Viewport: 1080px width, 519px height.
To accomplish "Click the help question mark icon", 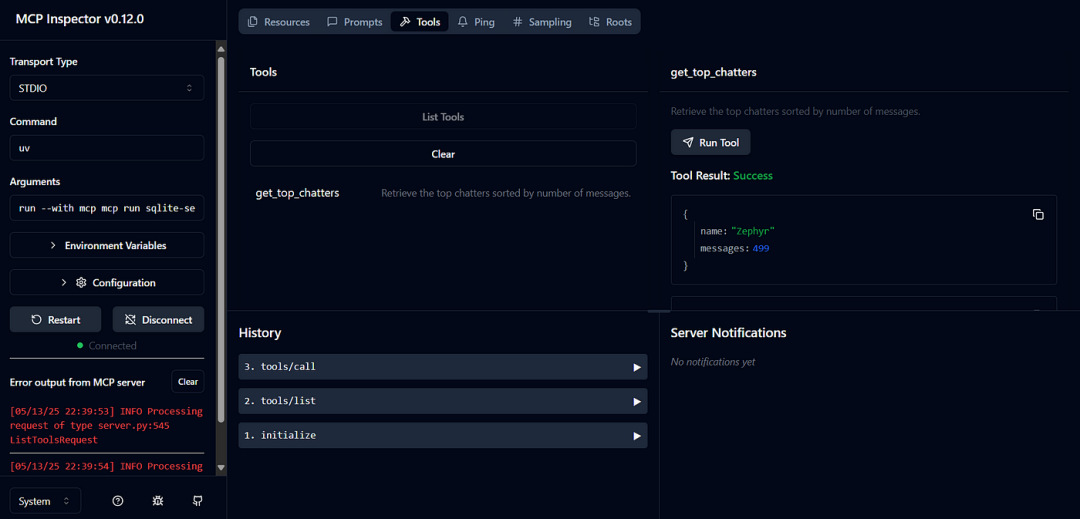I will click(x=118, y=501).
